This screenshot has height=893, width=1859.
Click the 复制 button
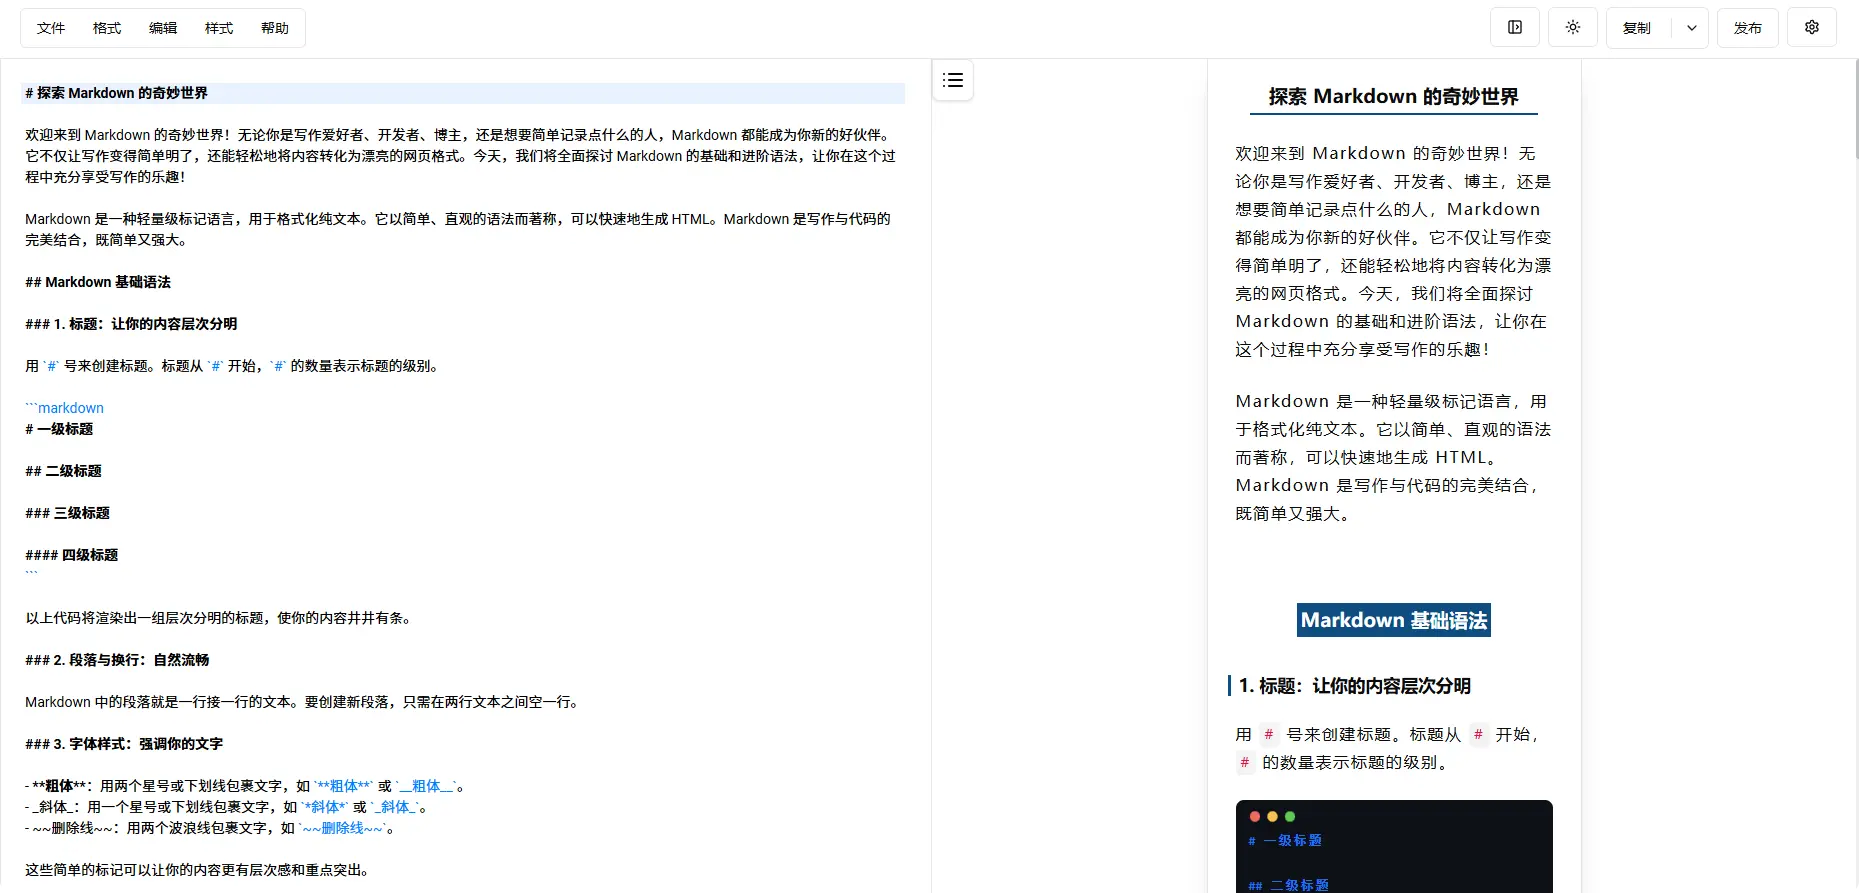pos(1637,28)
